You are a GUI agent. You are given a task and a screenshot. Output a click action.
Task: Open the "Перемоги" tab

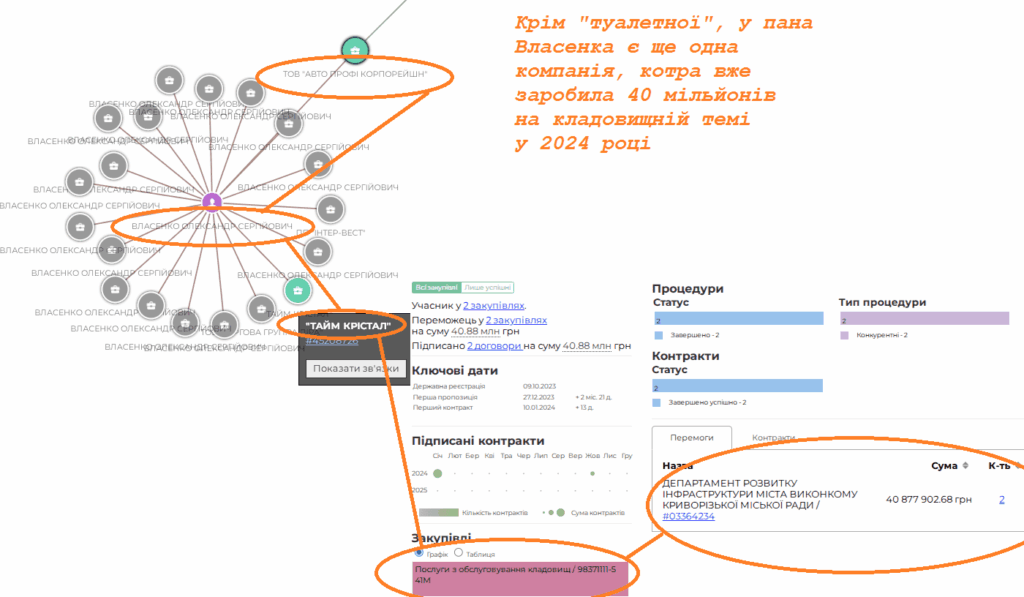(691, 438)
